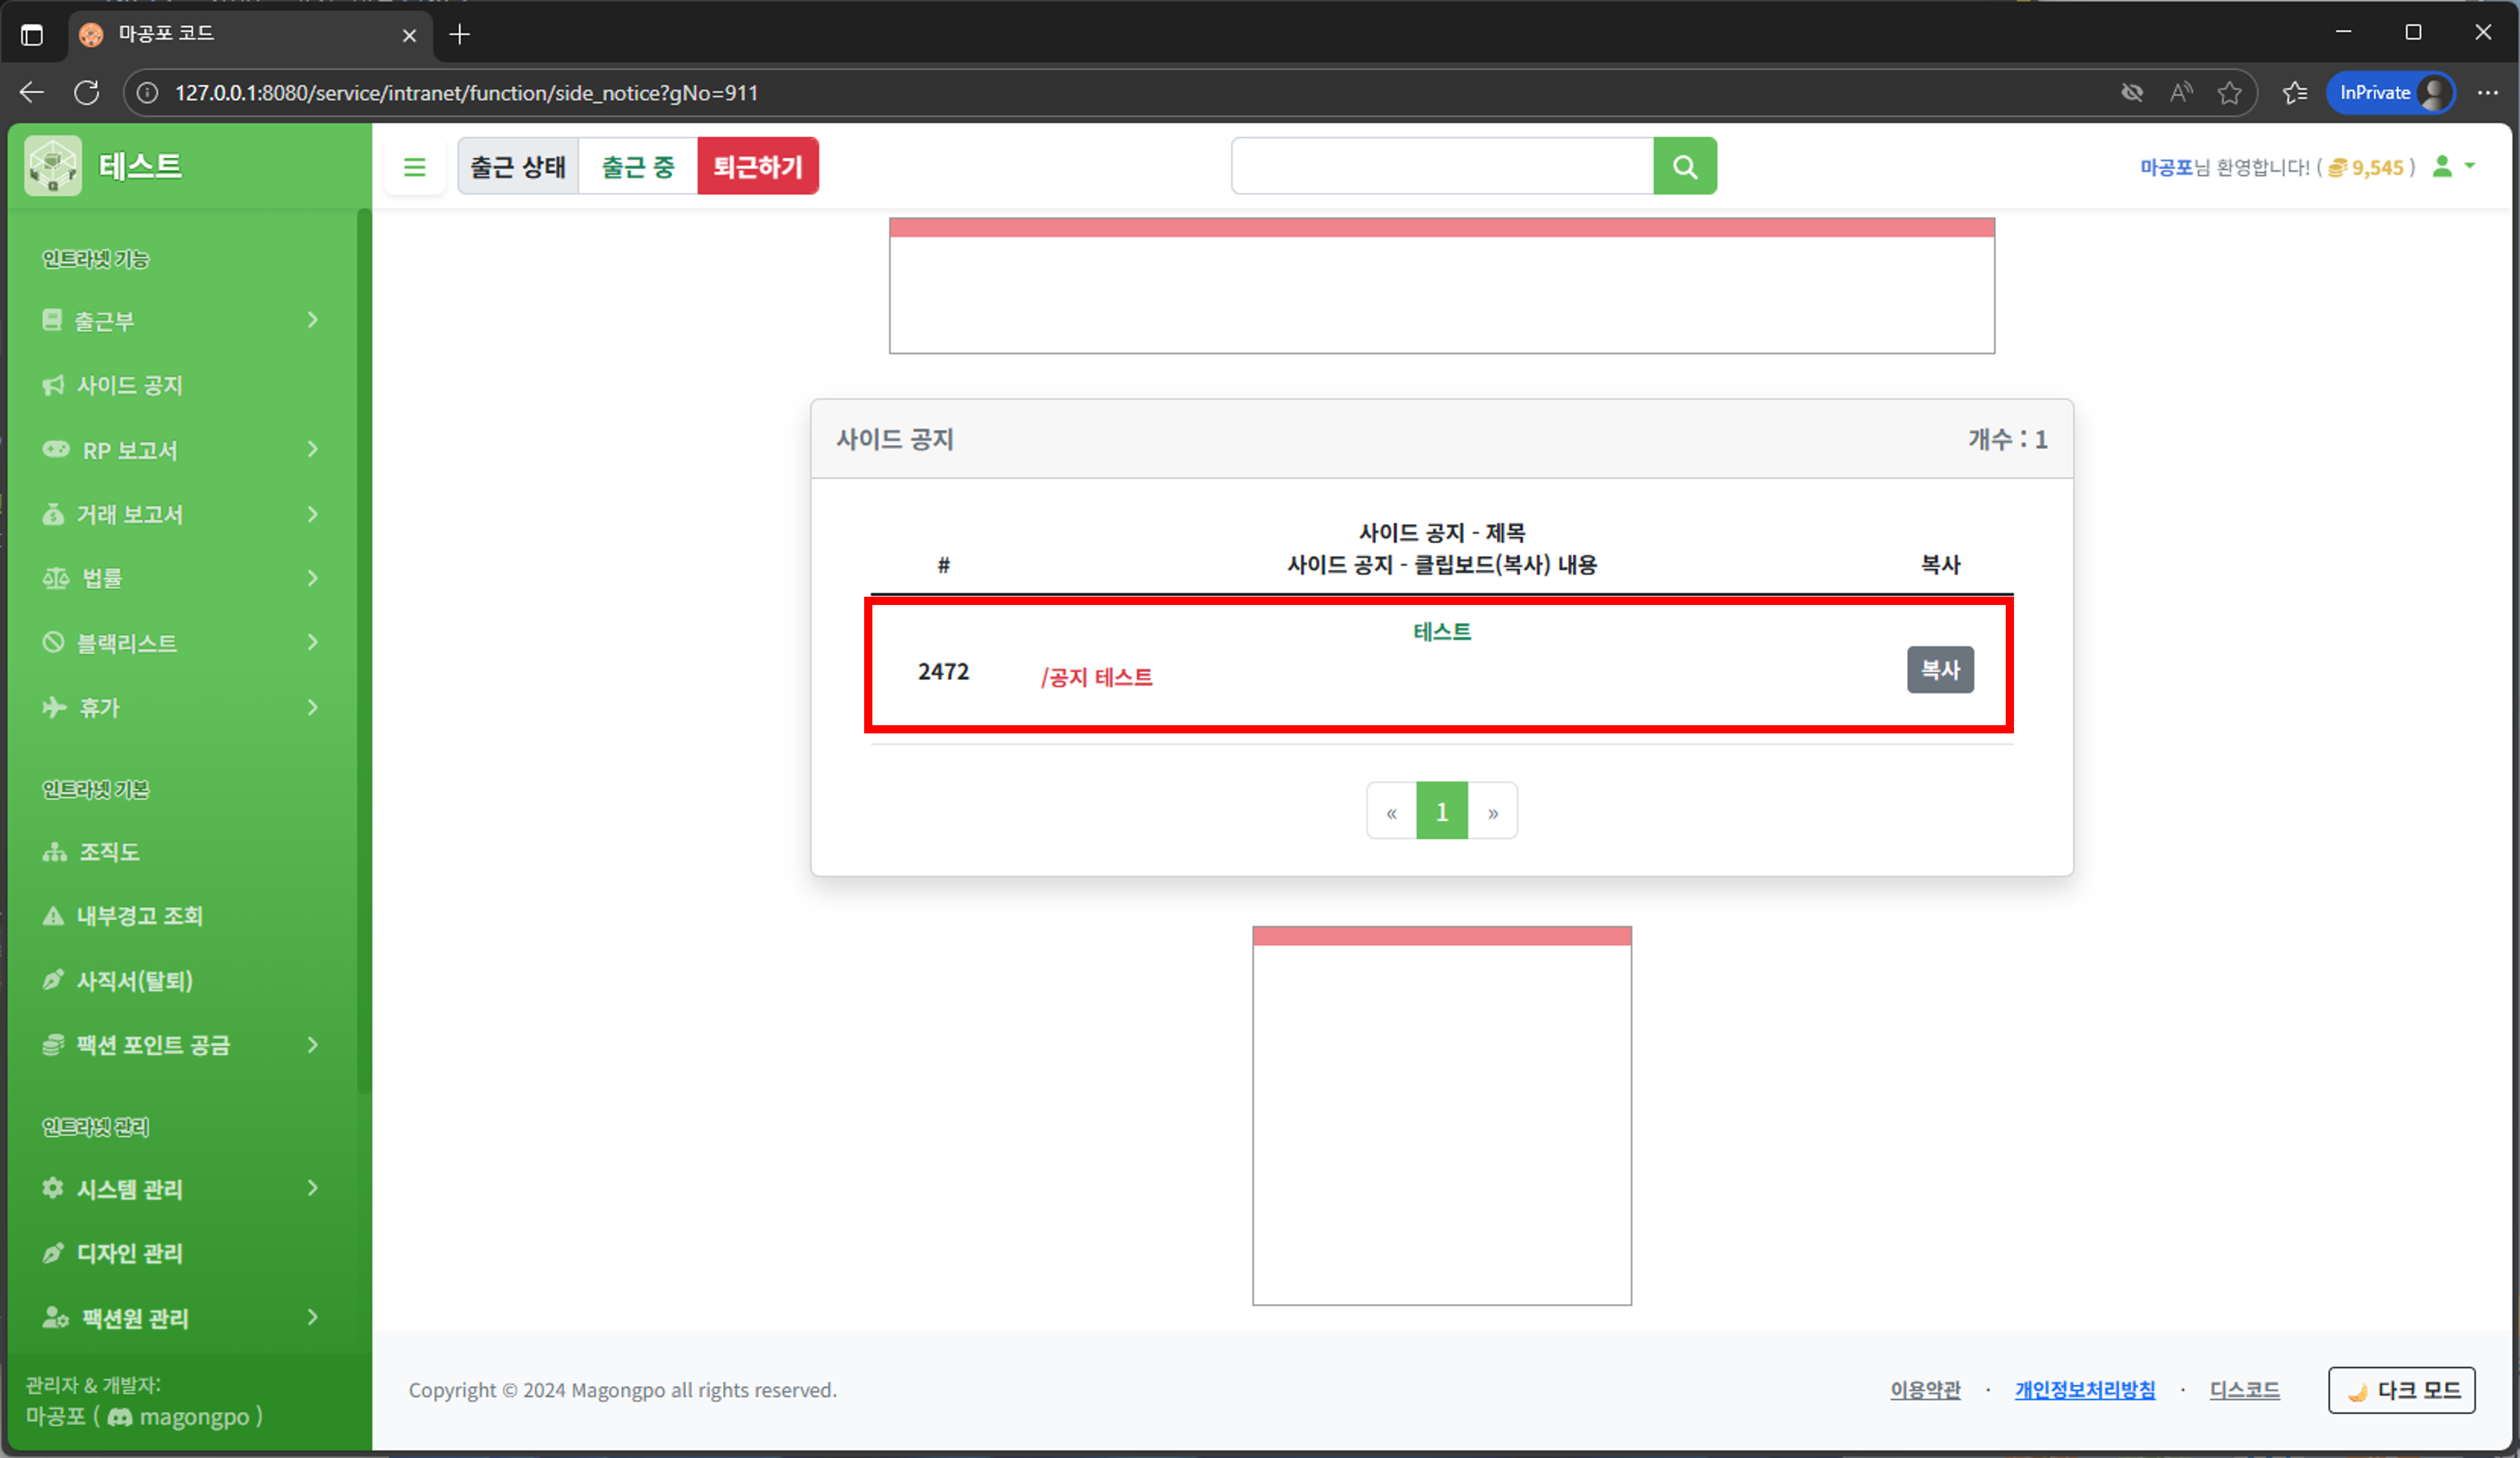Open 사이드 공지 megaphone menu item

130,385
